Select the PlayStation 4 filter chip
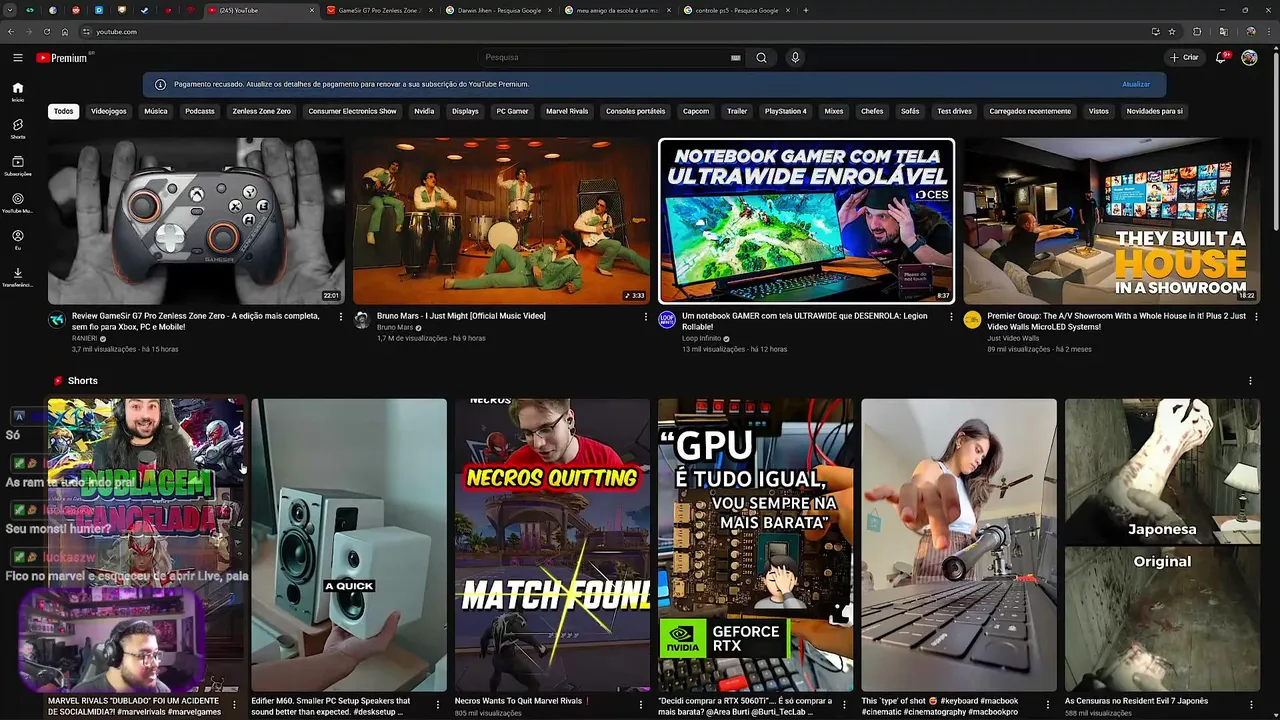 (x=786, y=111)
